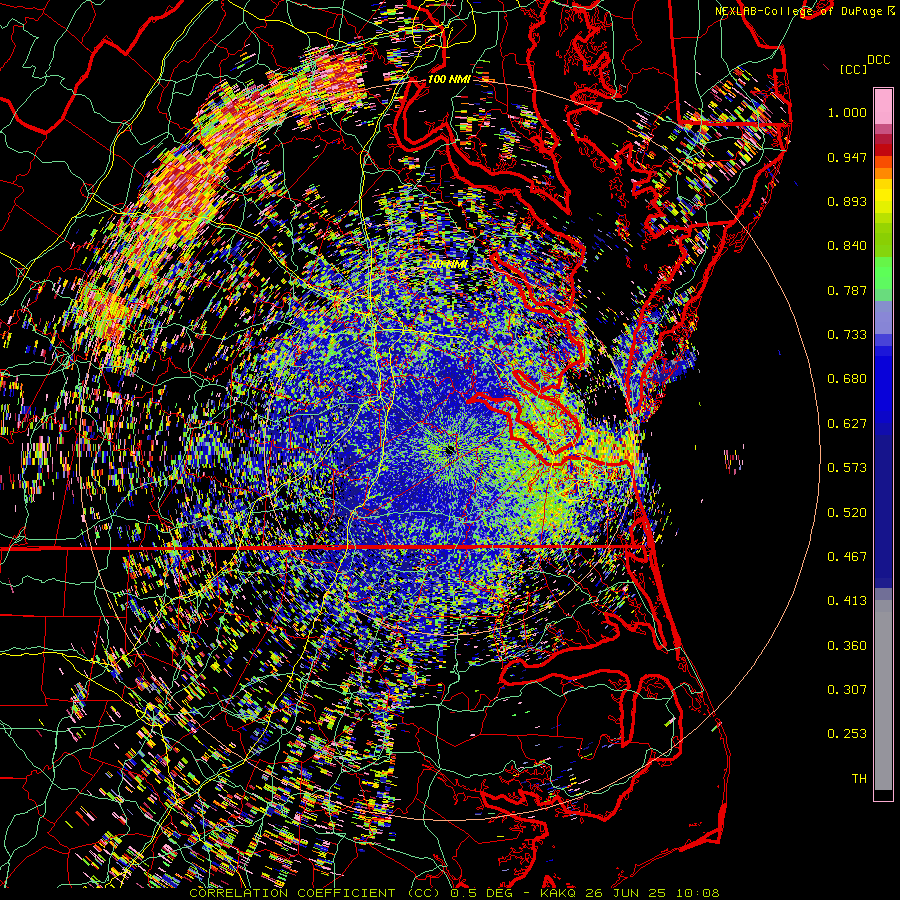Click the 0.413 scale label

(x=847, y=601)
